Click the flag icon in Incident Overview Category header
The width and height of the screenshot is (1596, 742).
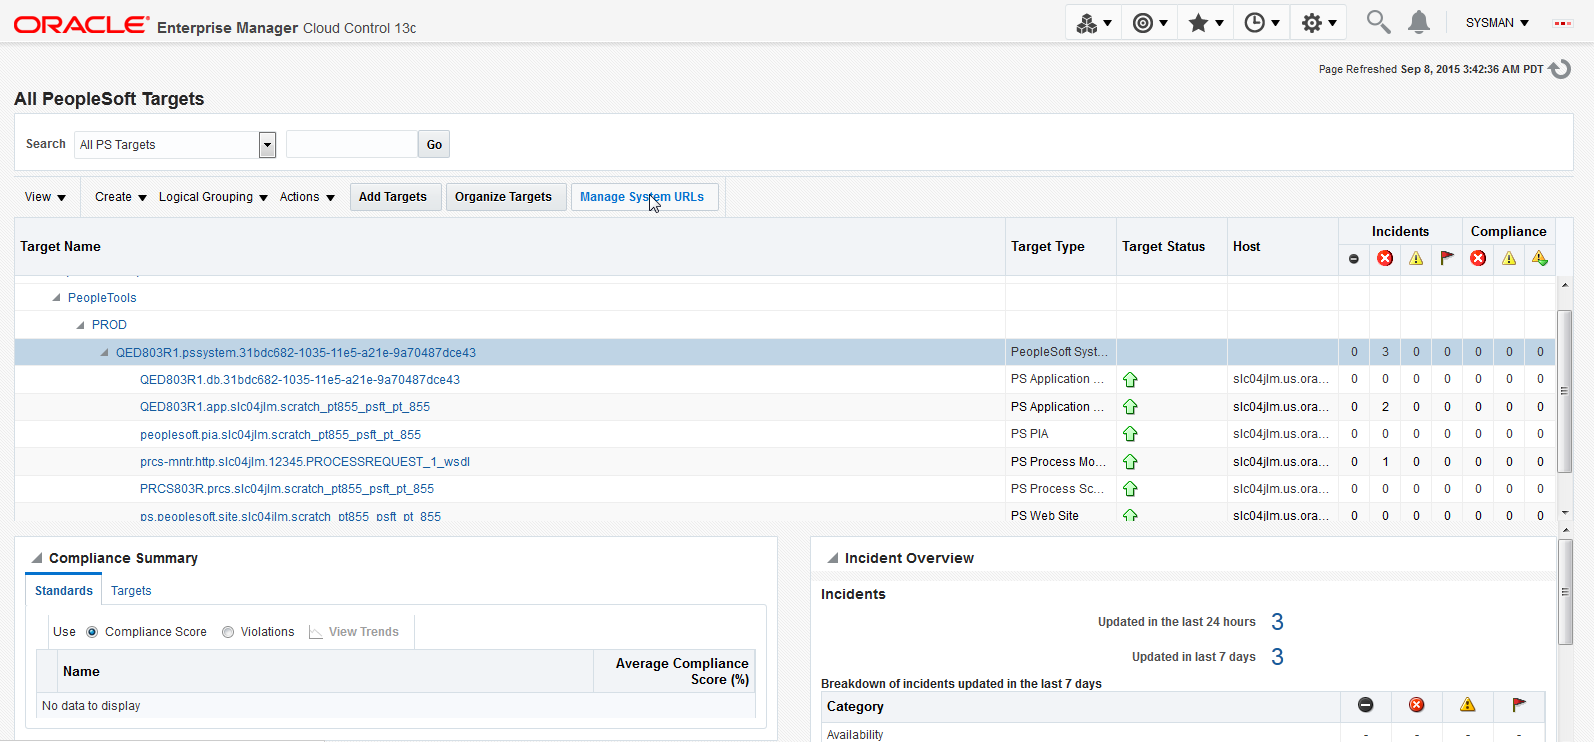1519,705
